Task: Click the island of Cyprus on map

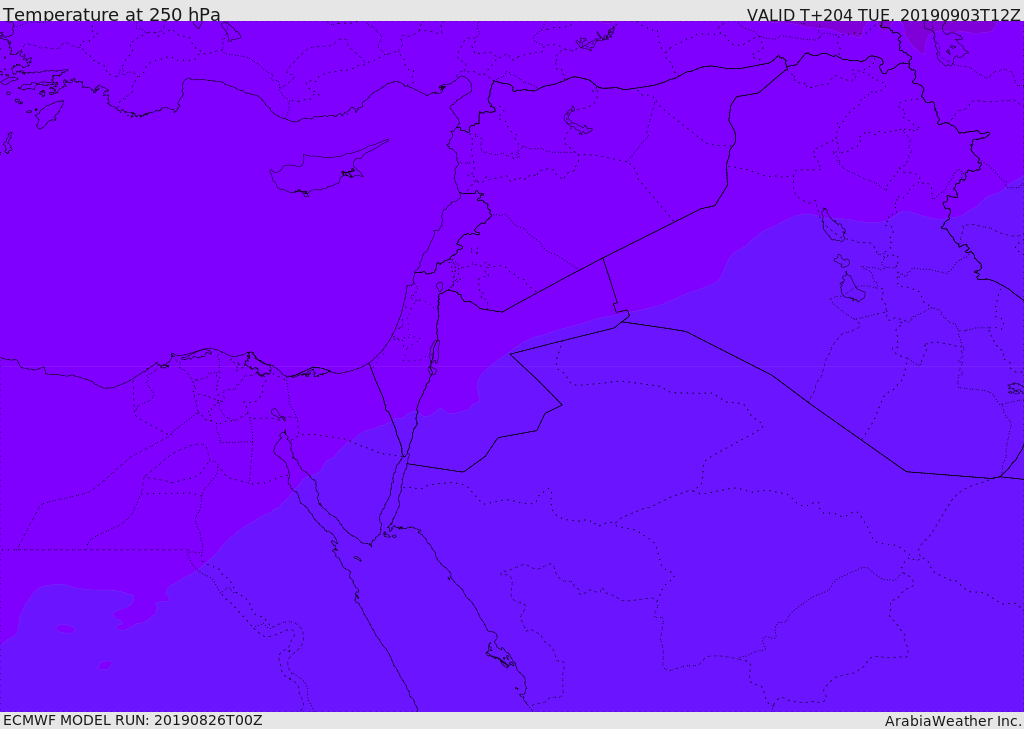Action: tap(328, 169)
